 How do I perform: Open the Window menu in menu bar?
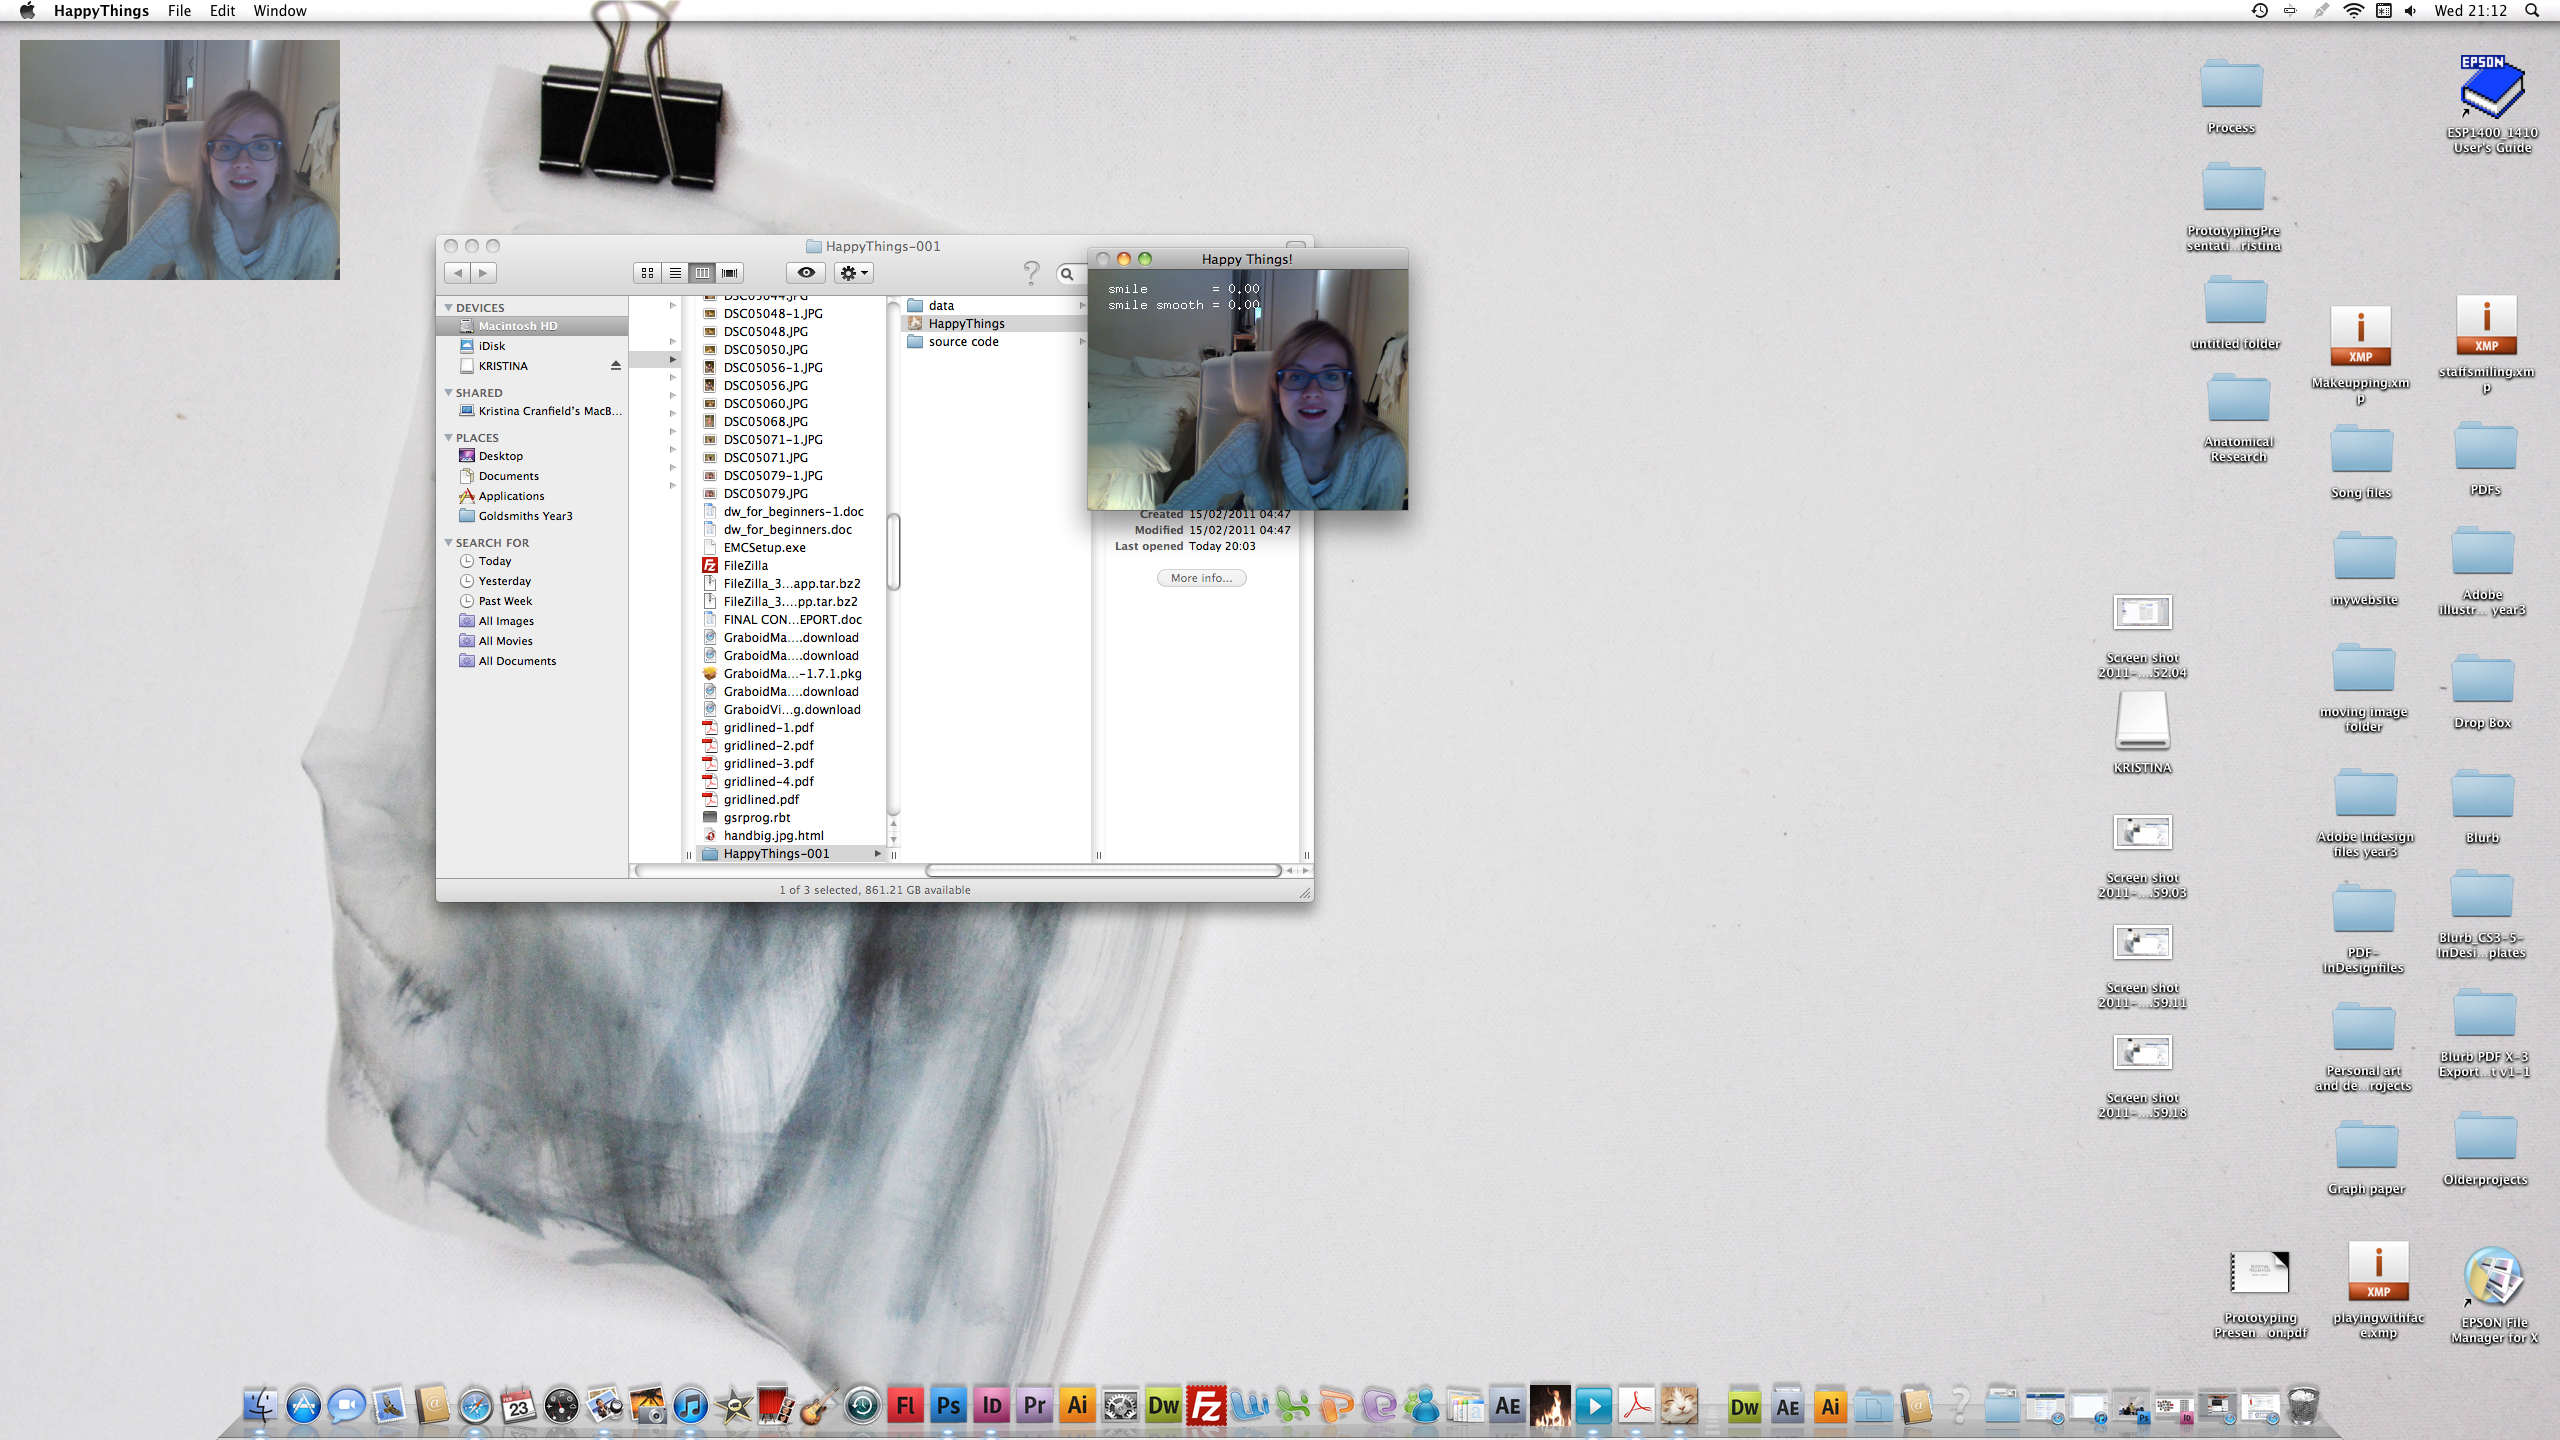[x=279, y=11]
